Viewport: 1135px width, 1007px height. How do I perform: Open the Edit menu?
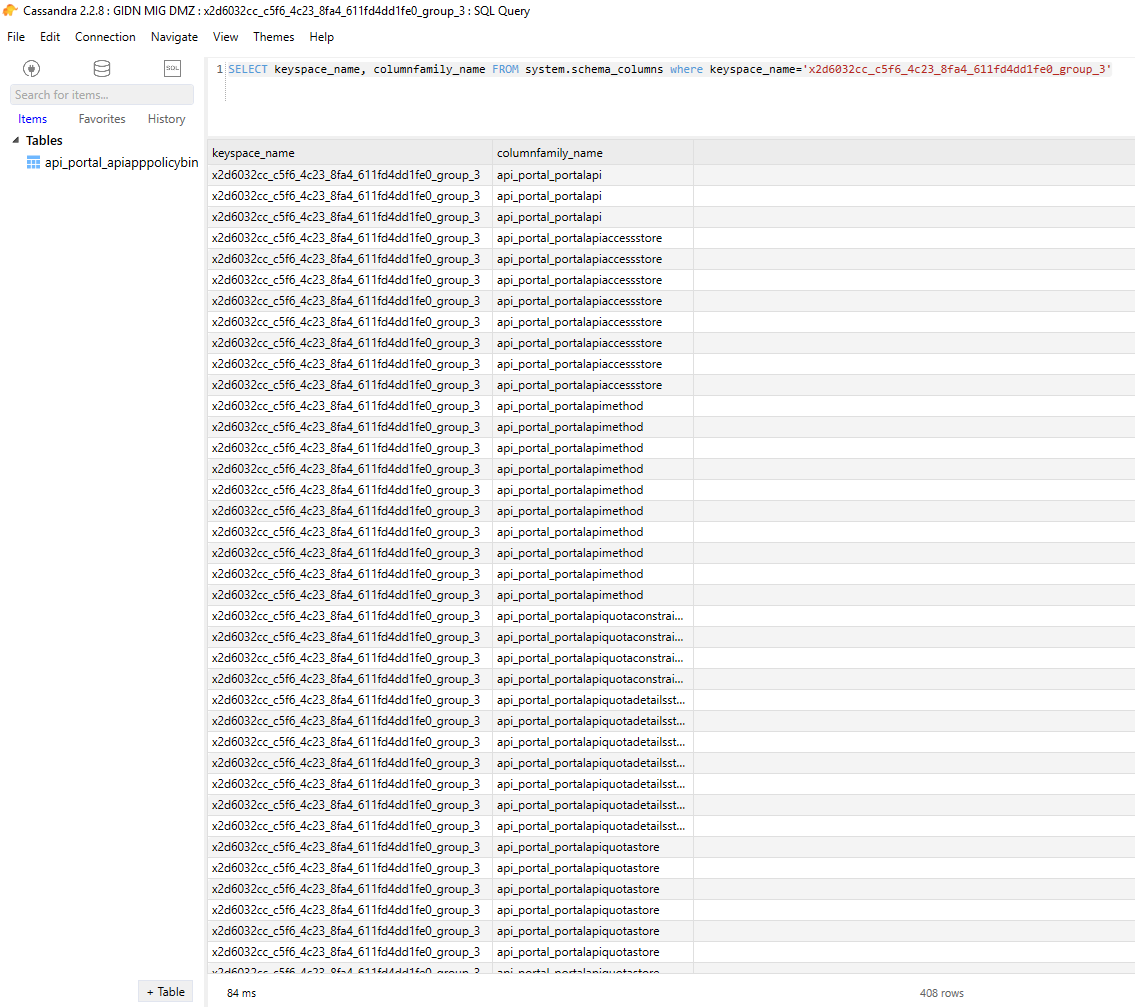(50, 37)
